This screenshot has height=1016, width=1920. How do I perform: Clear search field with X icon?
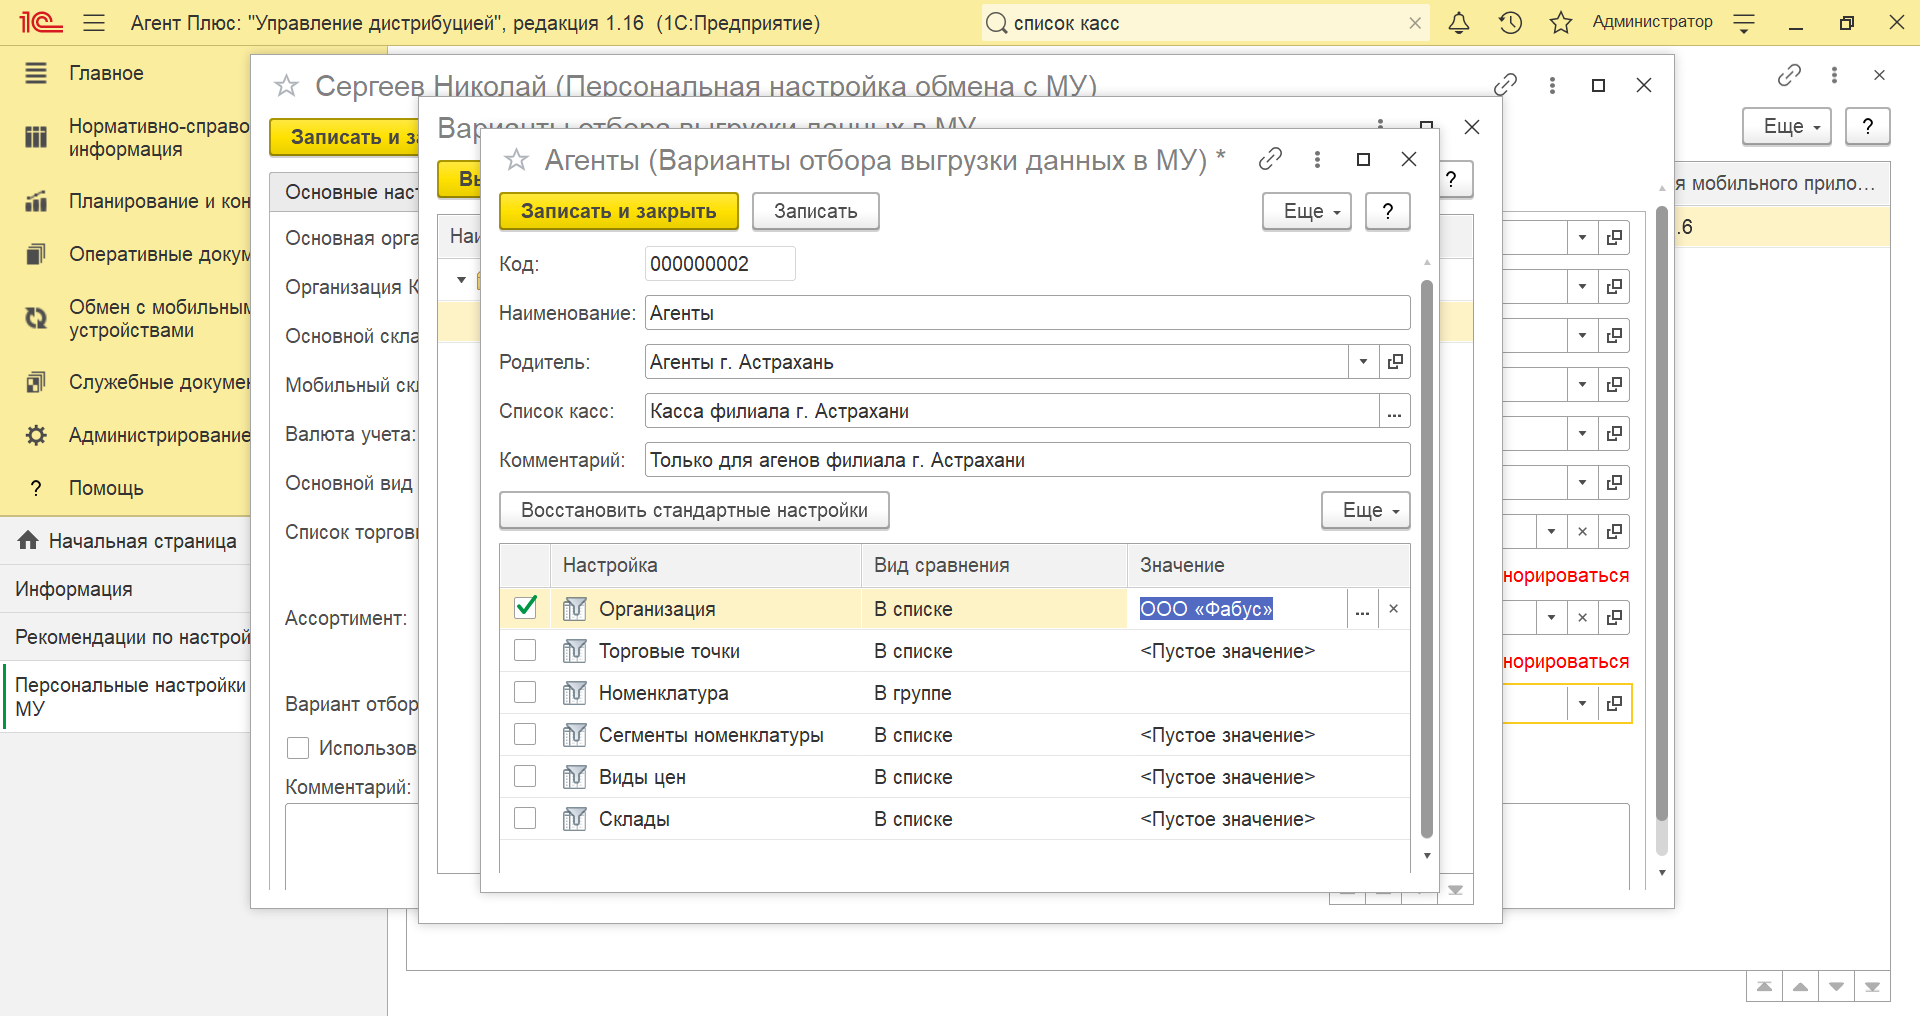coord(1415,23)
